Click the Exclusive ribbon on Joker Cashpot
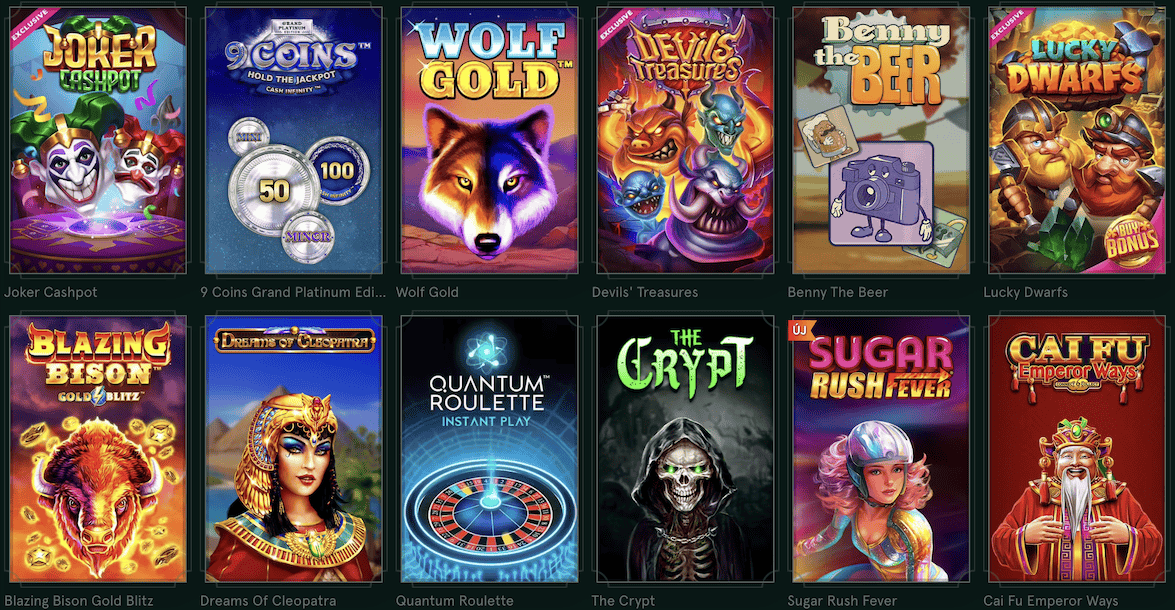The height and width of the screenshot is (610, 1175). point(28,26)
